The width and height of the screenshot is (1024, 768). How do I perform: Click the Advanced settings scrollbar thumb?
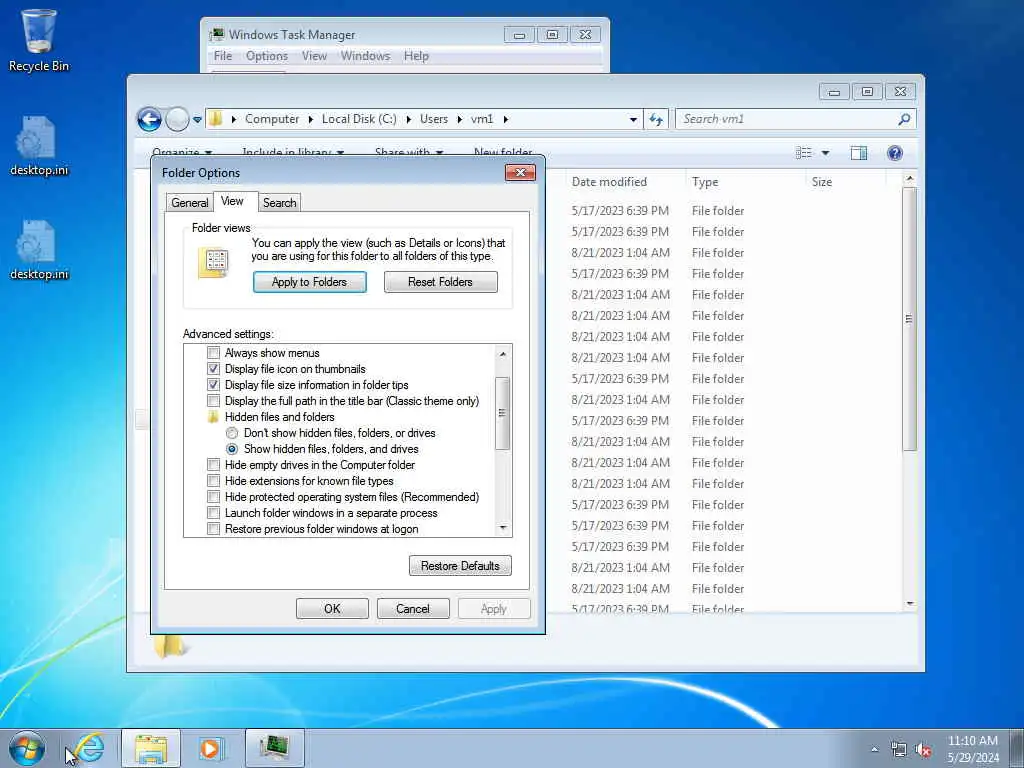pos(502,413)
